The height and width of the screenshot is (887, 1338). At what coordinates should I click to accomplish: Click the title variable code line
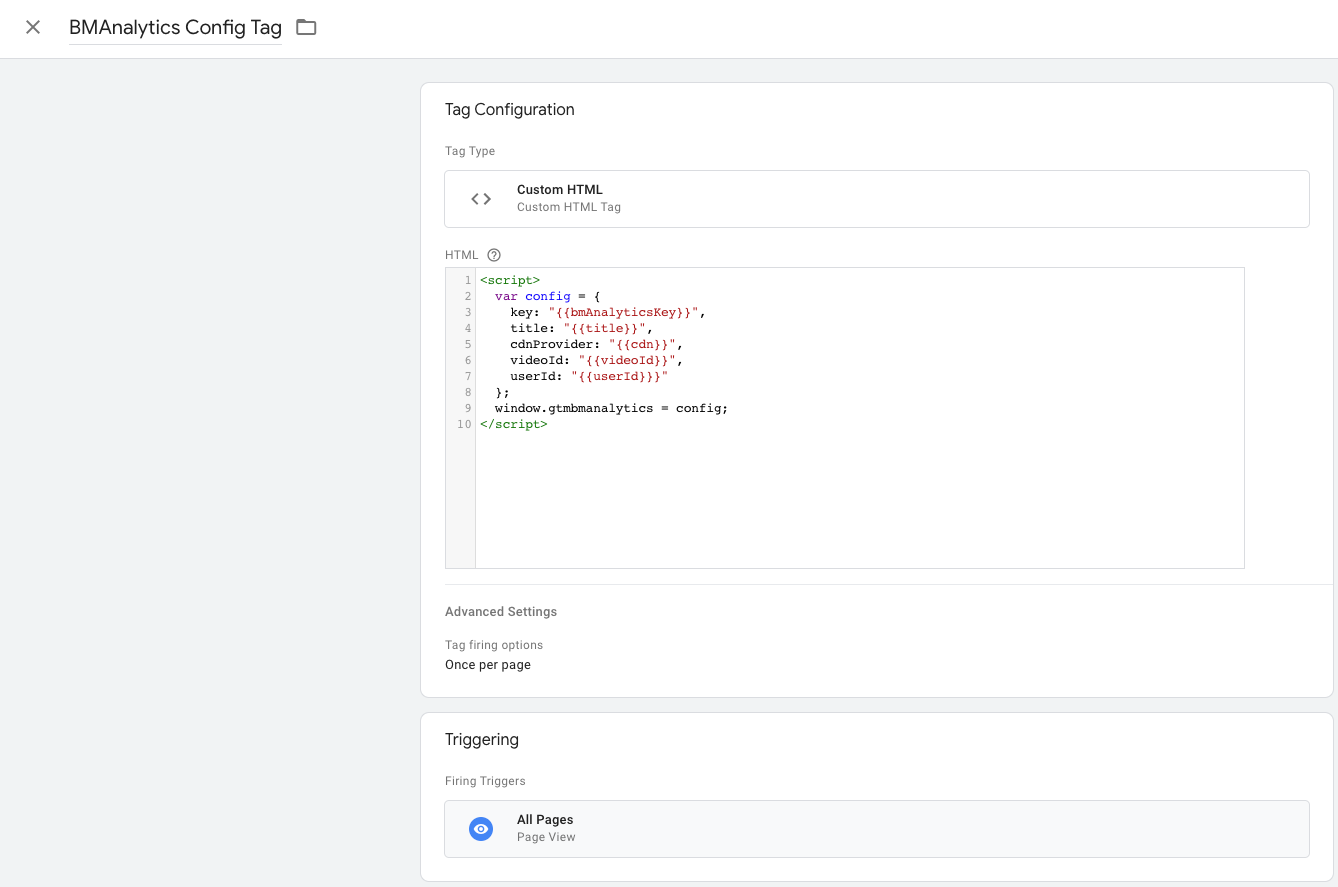point(580,328)
